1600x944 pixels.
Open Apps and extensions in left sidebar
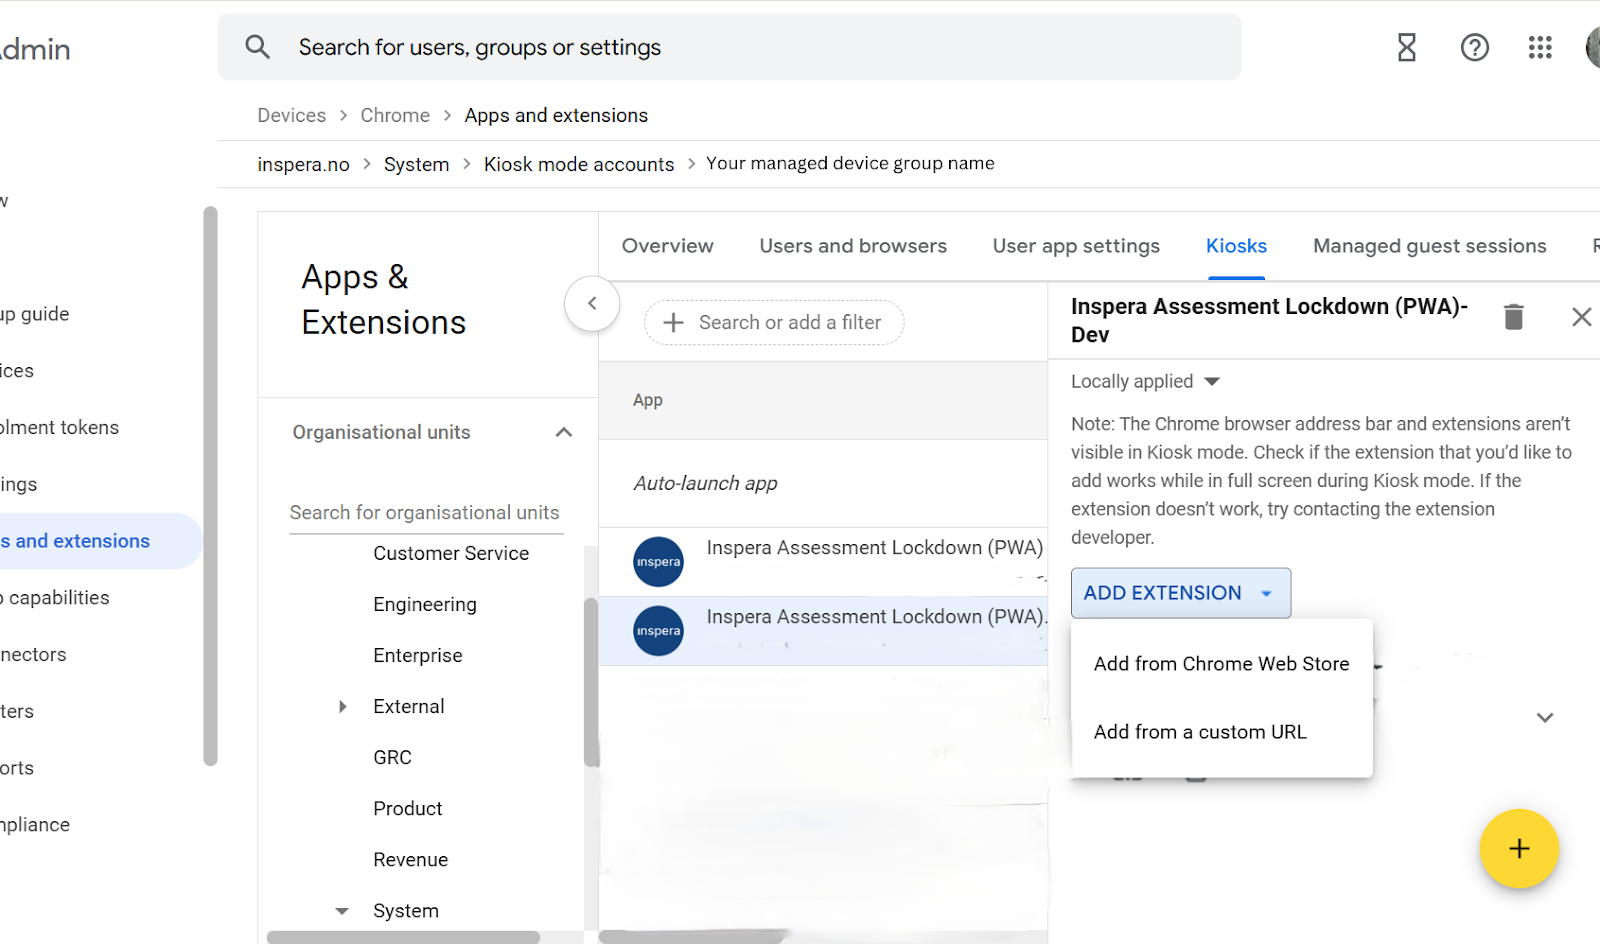point(100,541)
